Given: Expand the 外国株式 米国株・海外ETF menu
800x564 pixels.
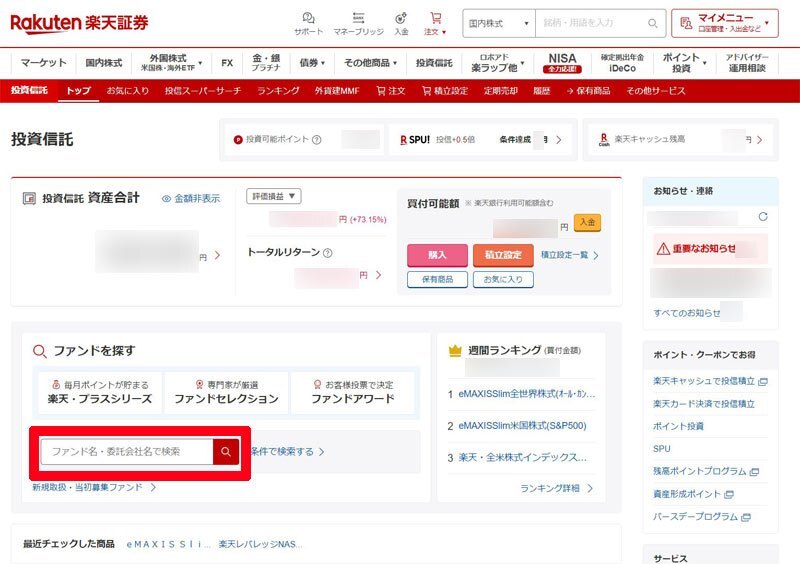Looking at the screenshot, I should (x=171, y=63).
